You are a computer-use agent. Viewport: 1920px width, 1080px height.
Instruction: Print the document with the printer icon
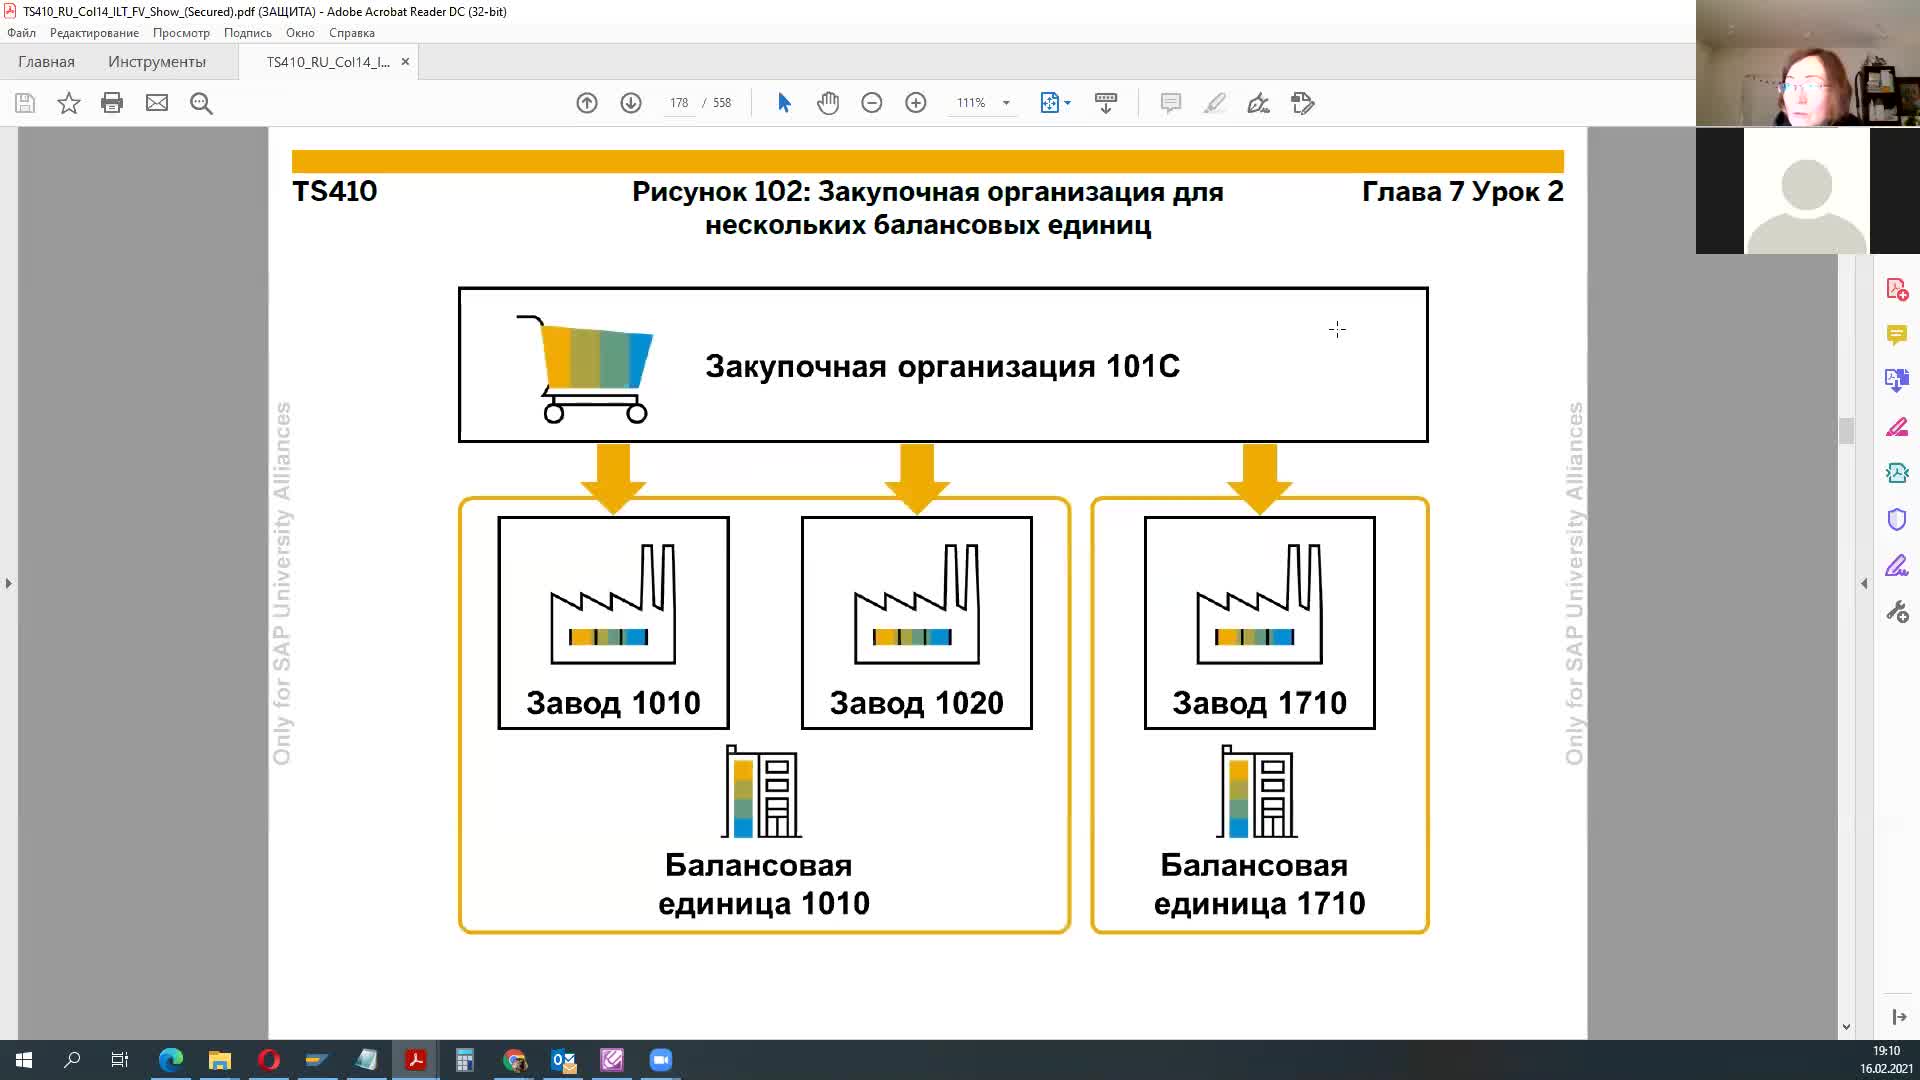[112, 103]
